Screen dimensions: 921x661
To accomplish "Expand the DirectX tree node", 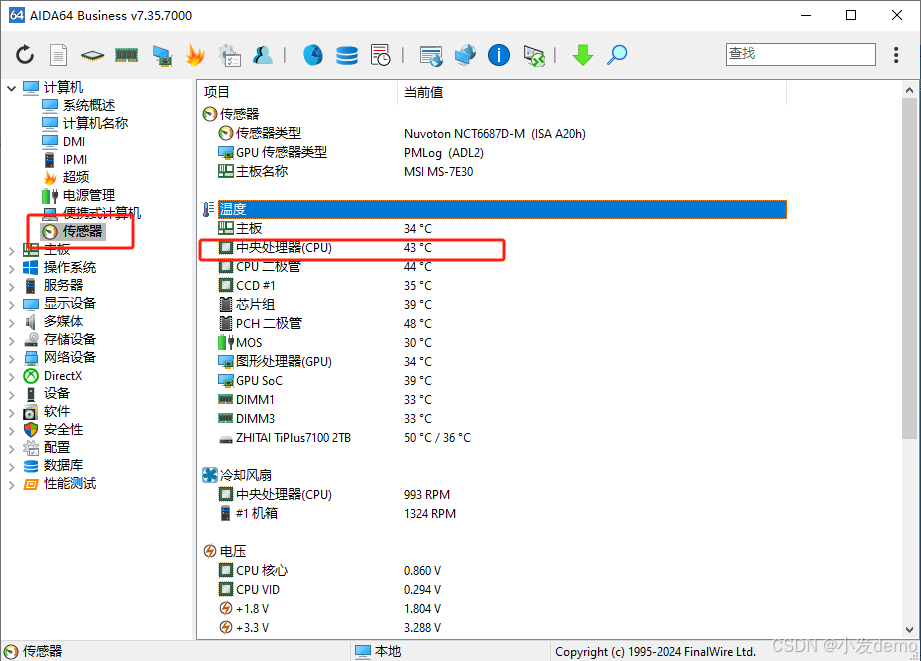I will point(11,377).
